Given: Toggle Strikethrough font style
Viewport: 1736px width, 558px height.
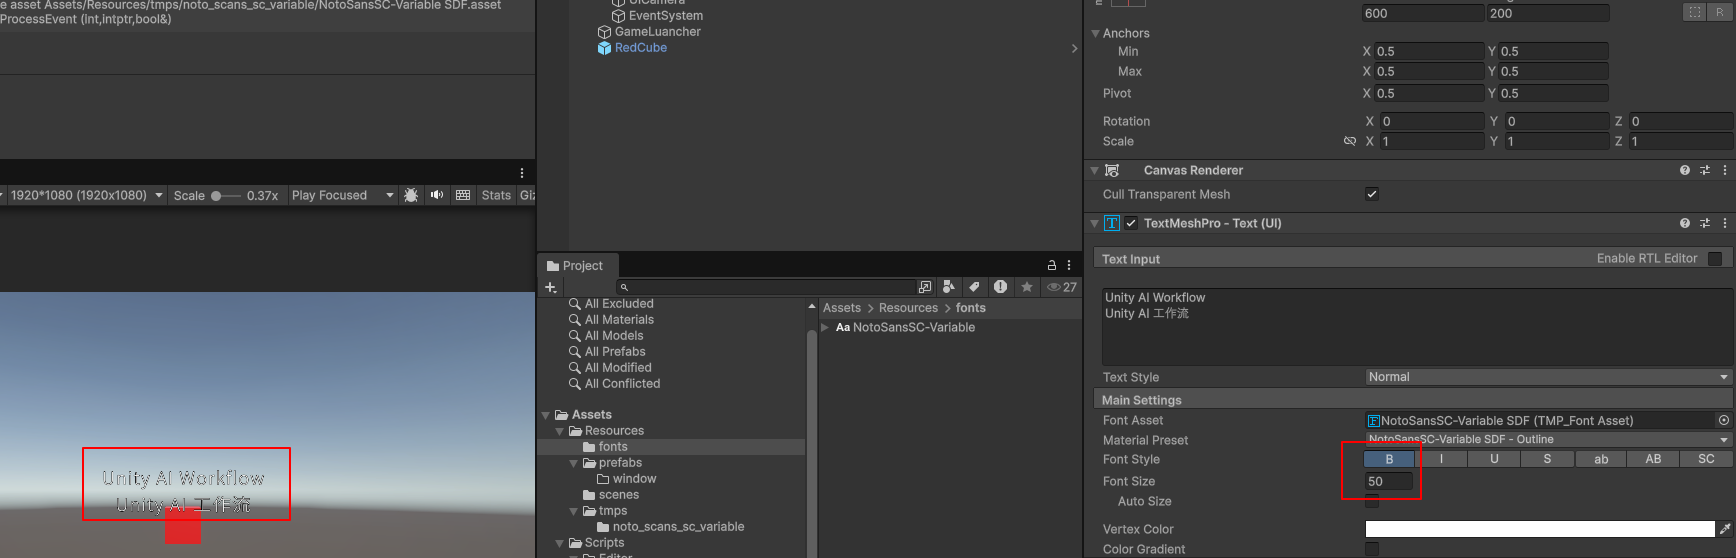Looking at the screenshot, I should click(1547, 459).
